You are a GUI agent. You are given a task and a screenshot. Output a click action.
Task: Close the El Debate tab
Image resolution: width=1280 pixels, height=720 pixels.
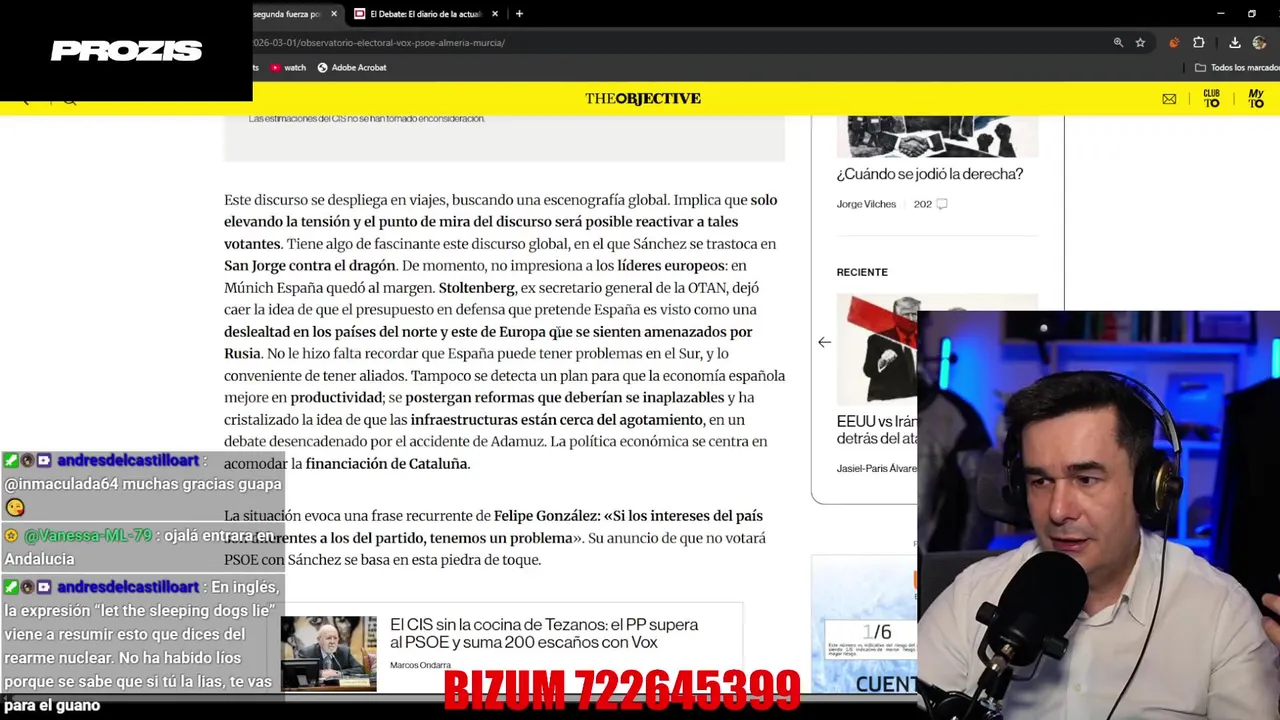point(495,14)
